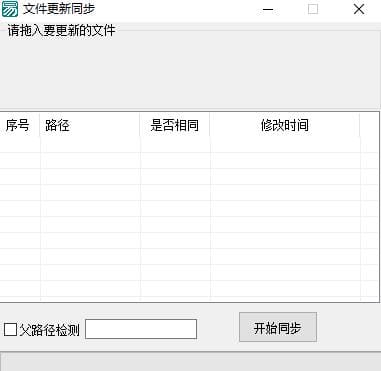
Task: Minimize the 文件更新同步 window
Action: 268,9
